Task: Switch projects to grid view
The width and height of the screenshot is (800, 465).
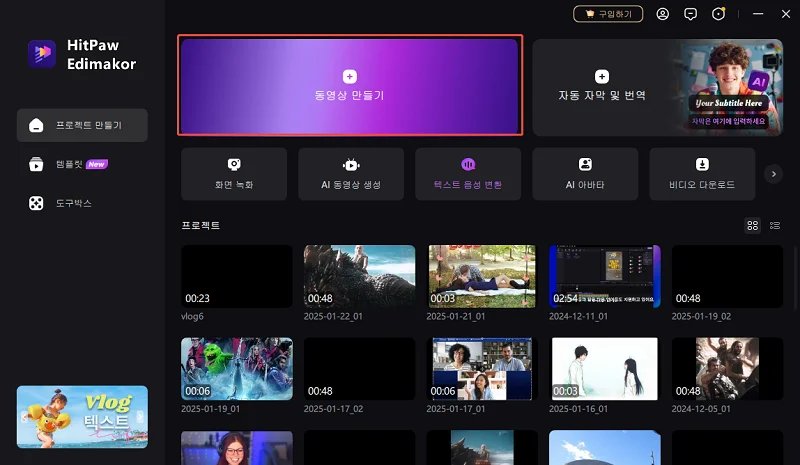Action: 753,226
